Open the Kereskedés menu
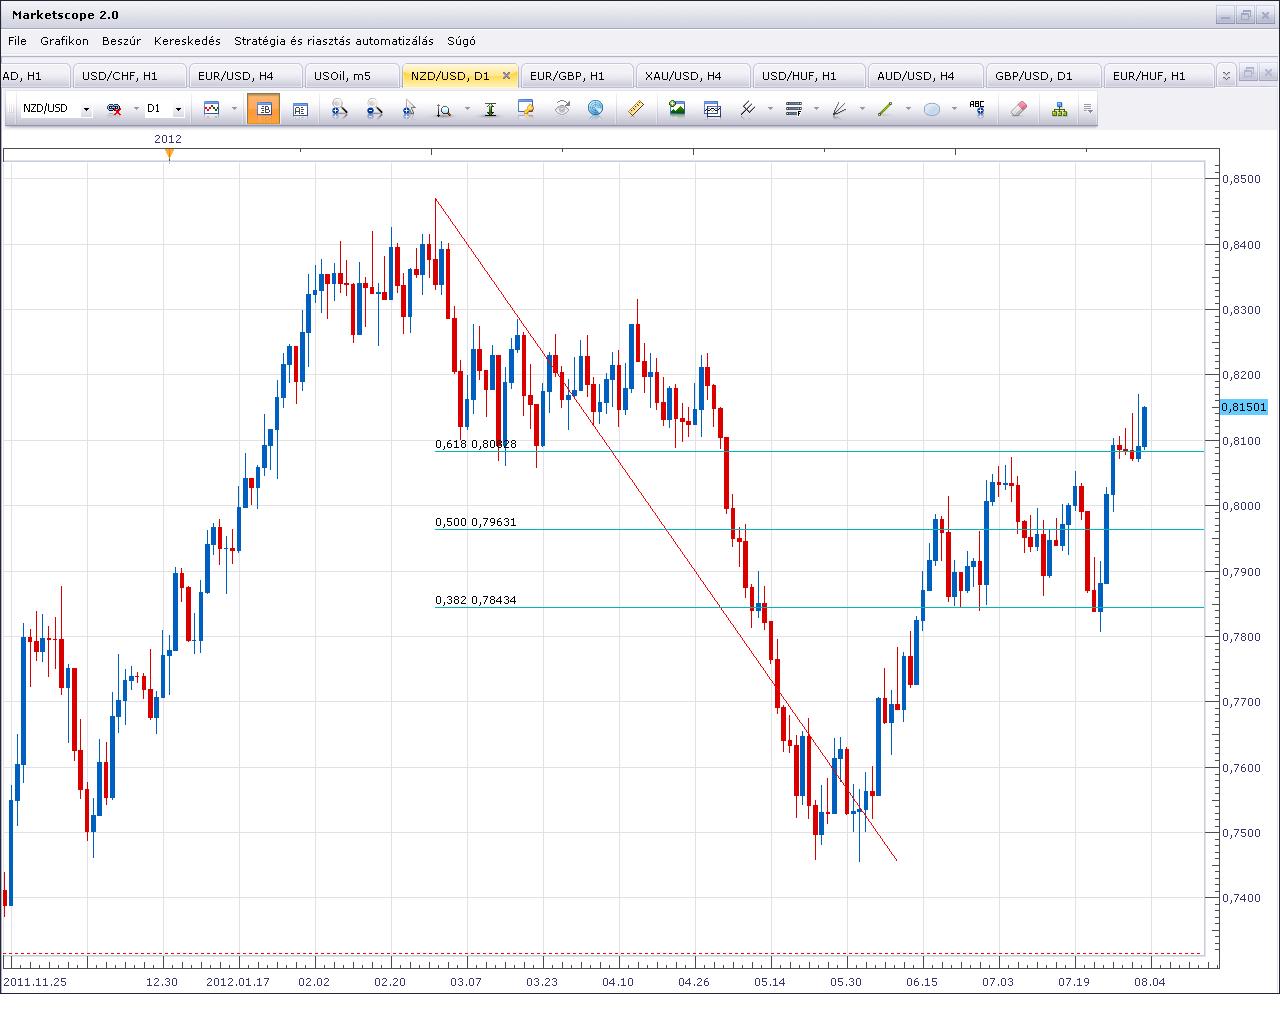1280x1024 pixels. pyautogui.click(x=188, y=41)
